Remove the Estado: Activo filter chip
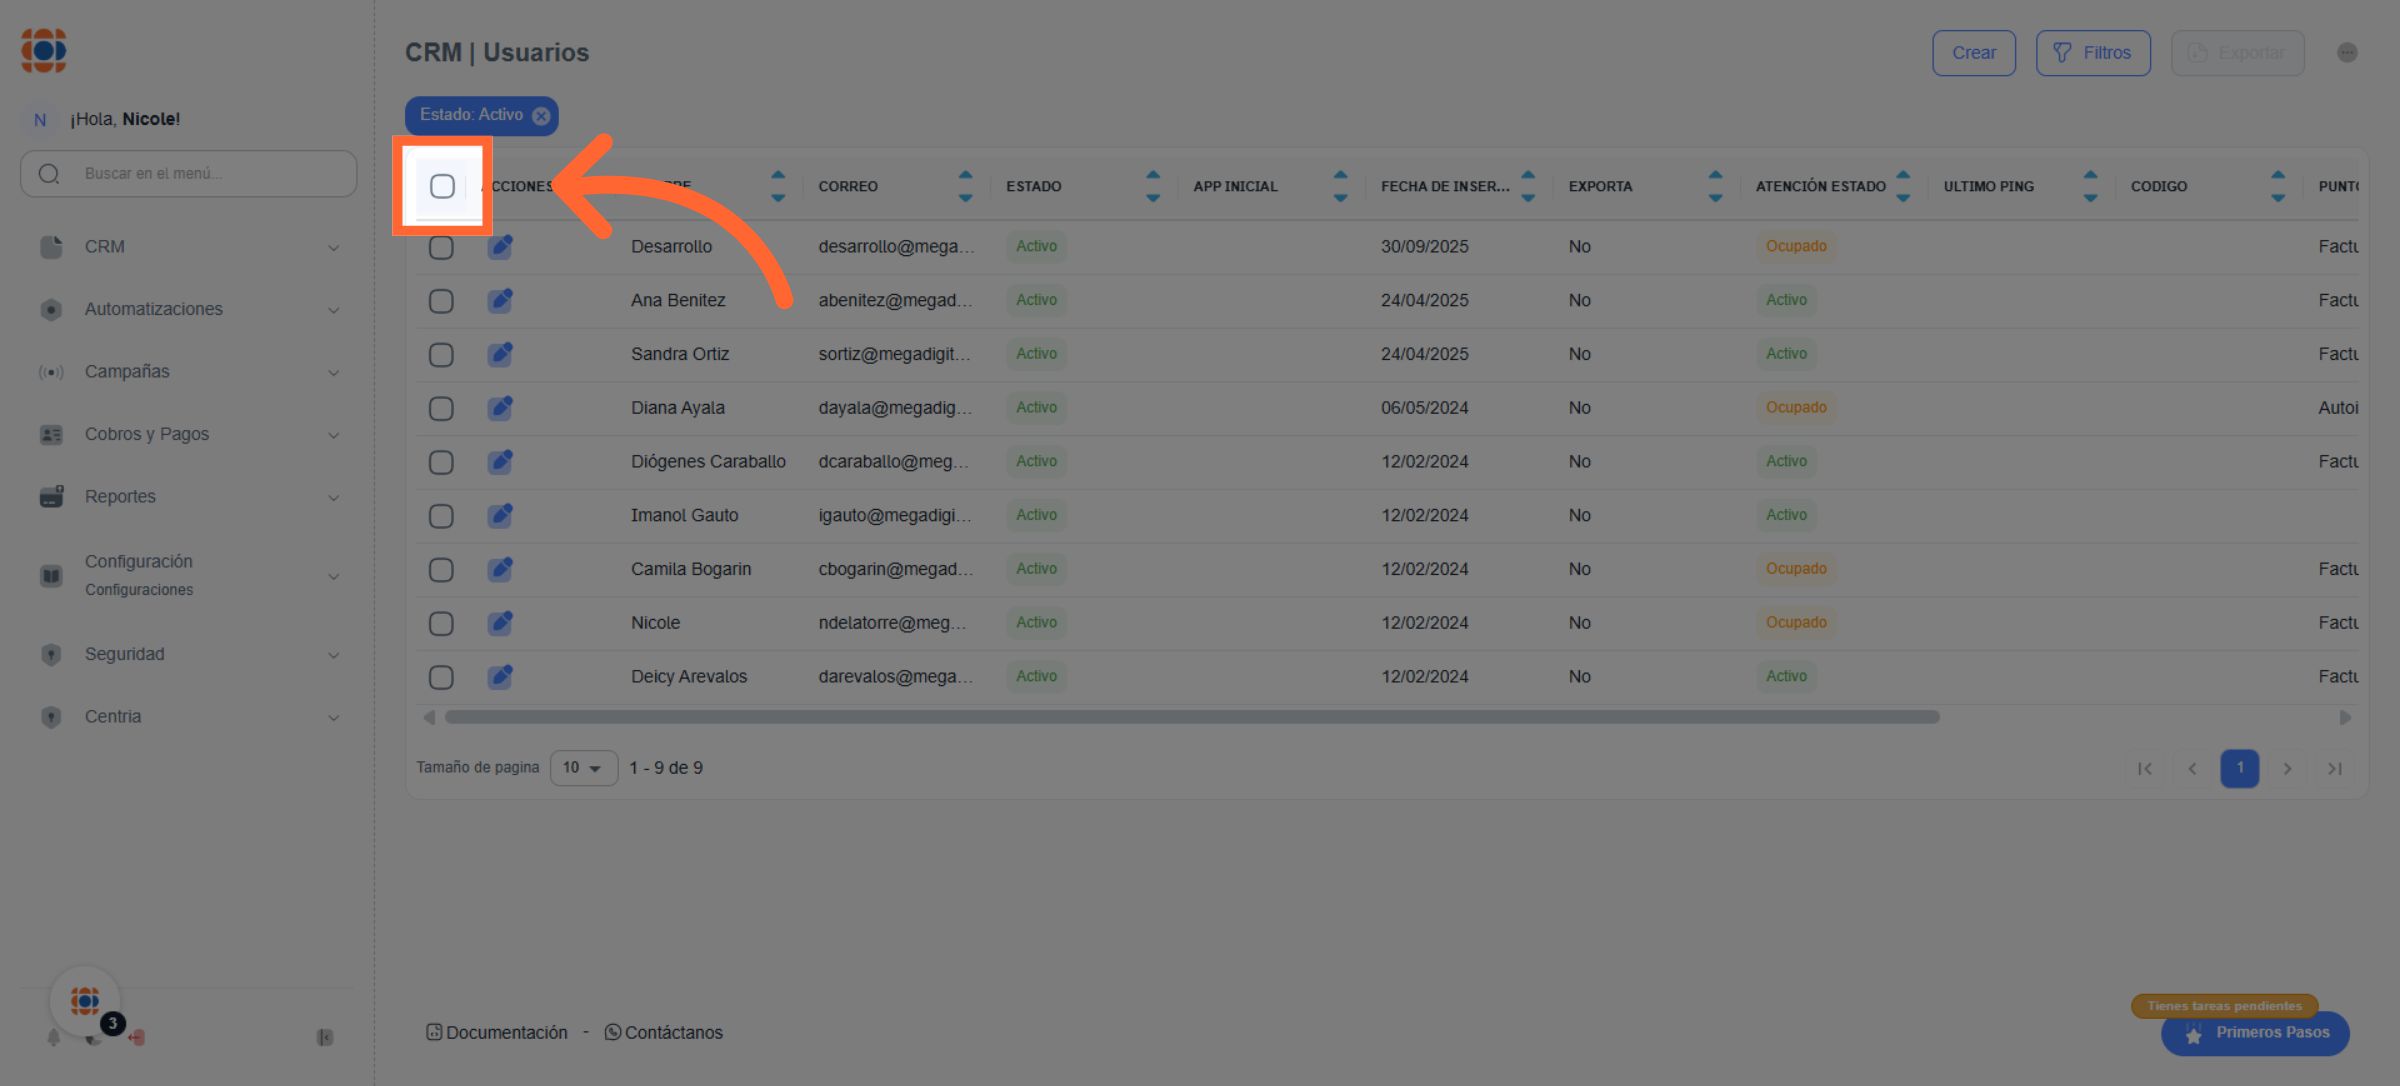The width and height of the screenshot is (2400, 1086). (x=541, y=116)
